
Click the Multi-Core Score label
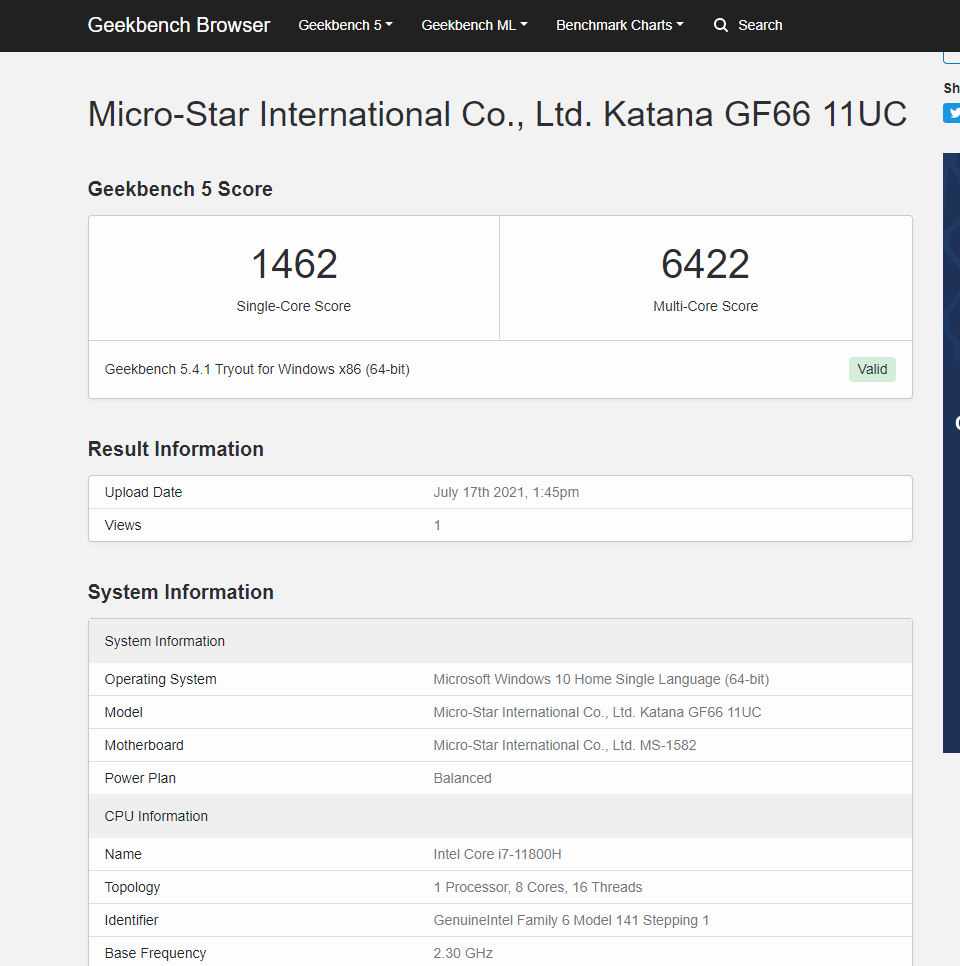[705, 306]
